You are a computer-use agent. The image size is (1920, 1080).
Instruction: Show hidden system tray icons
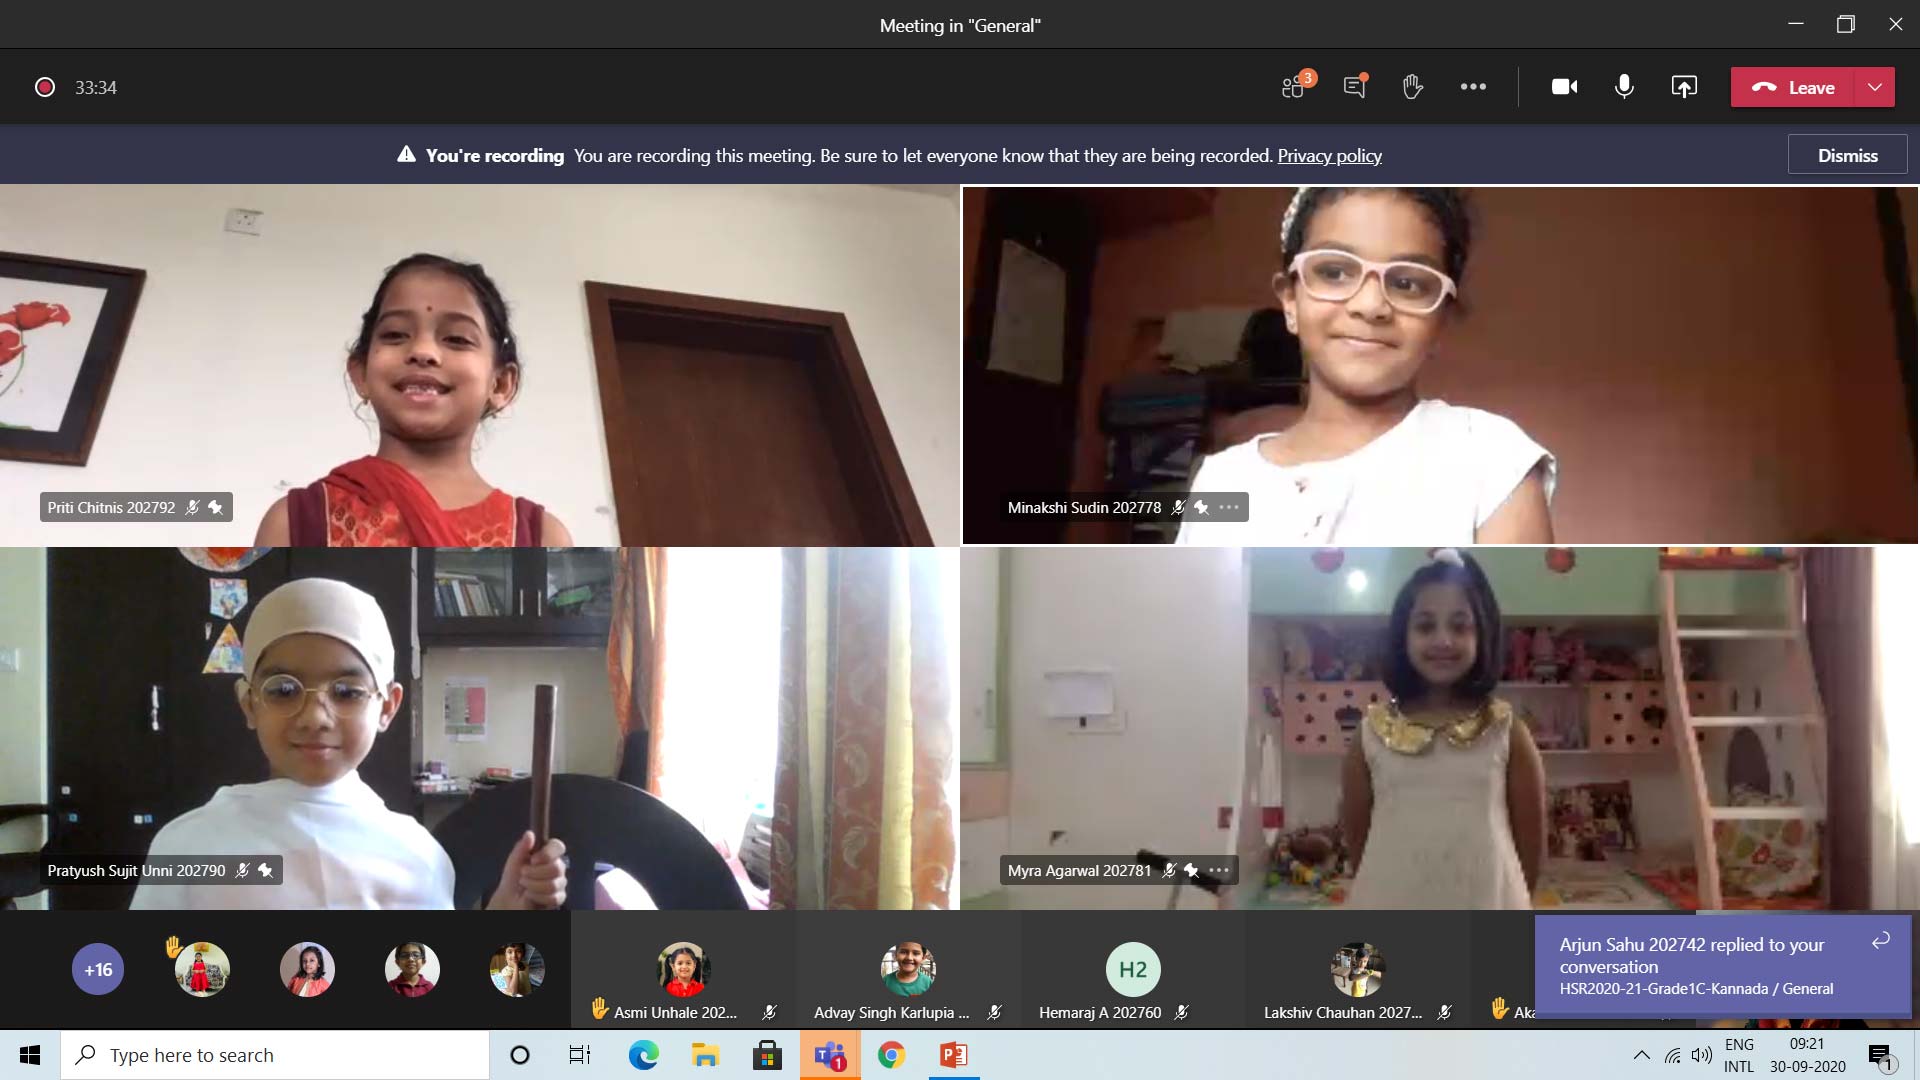pos(1641,1055)
